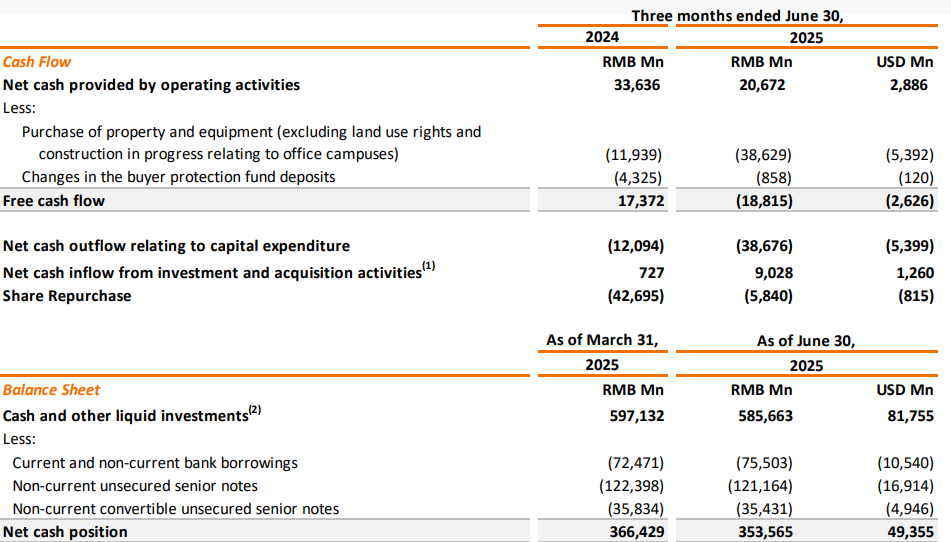
Task: Select Current and non-current bank borrowings label
Action: tap(155, 463)
